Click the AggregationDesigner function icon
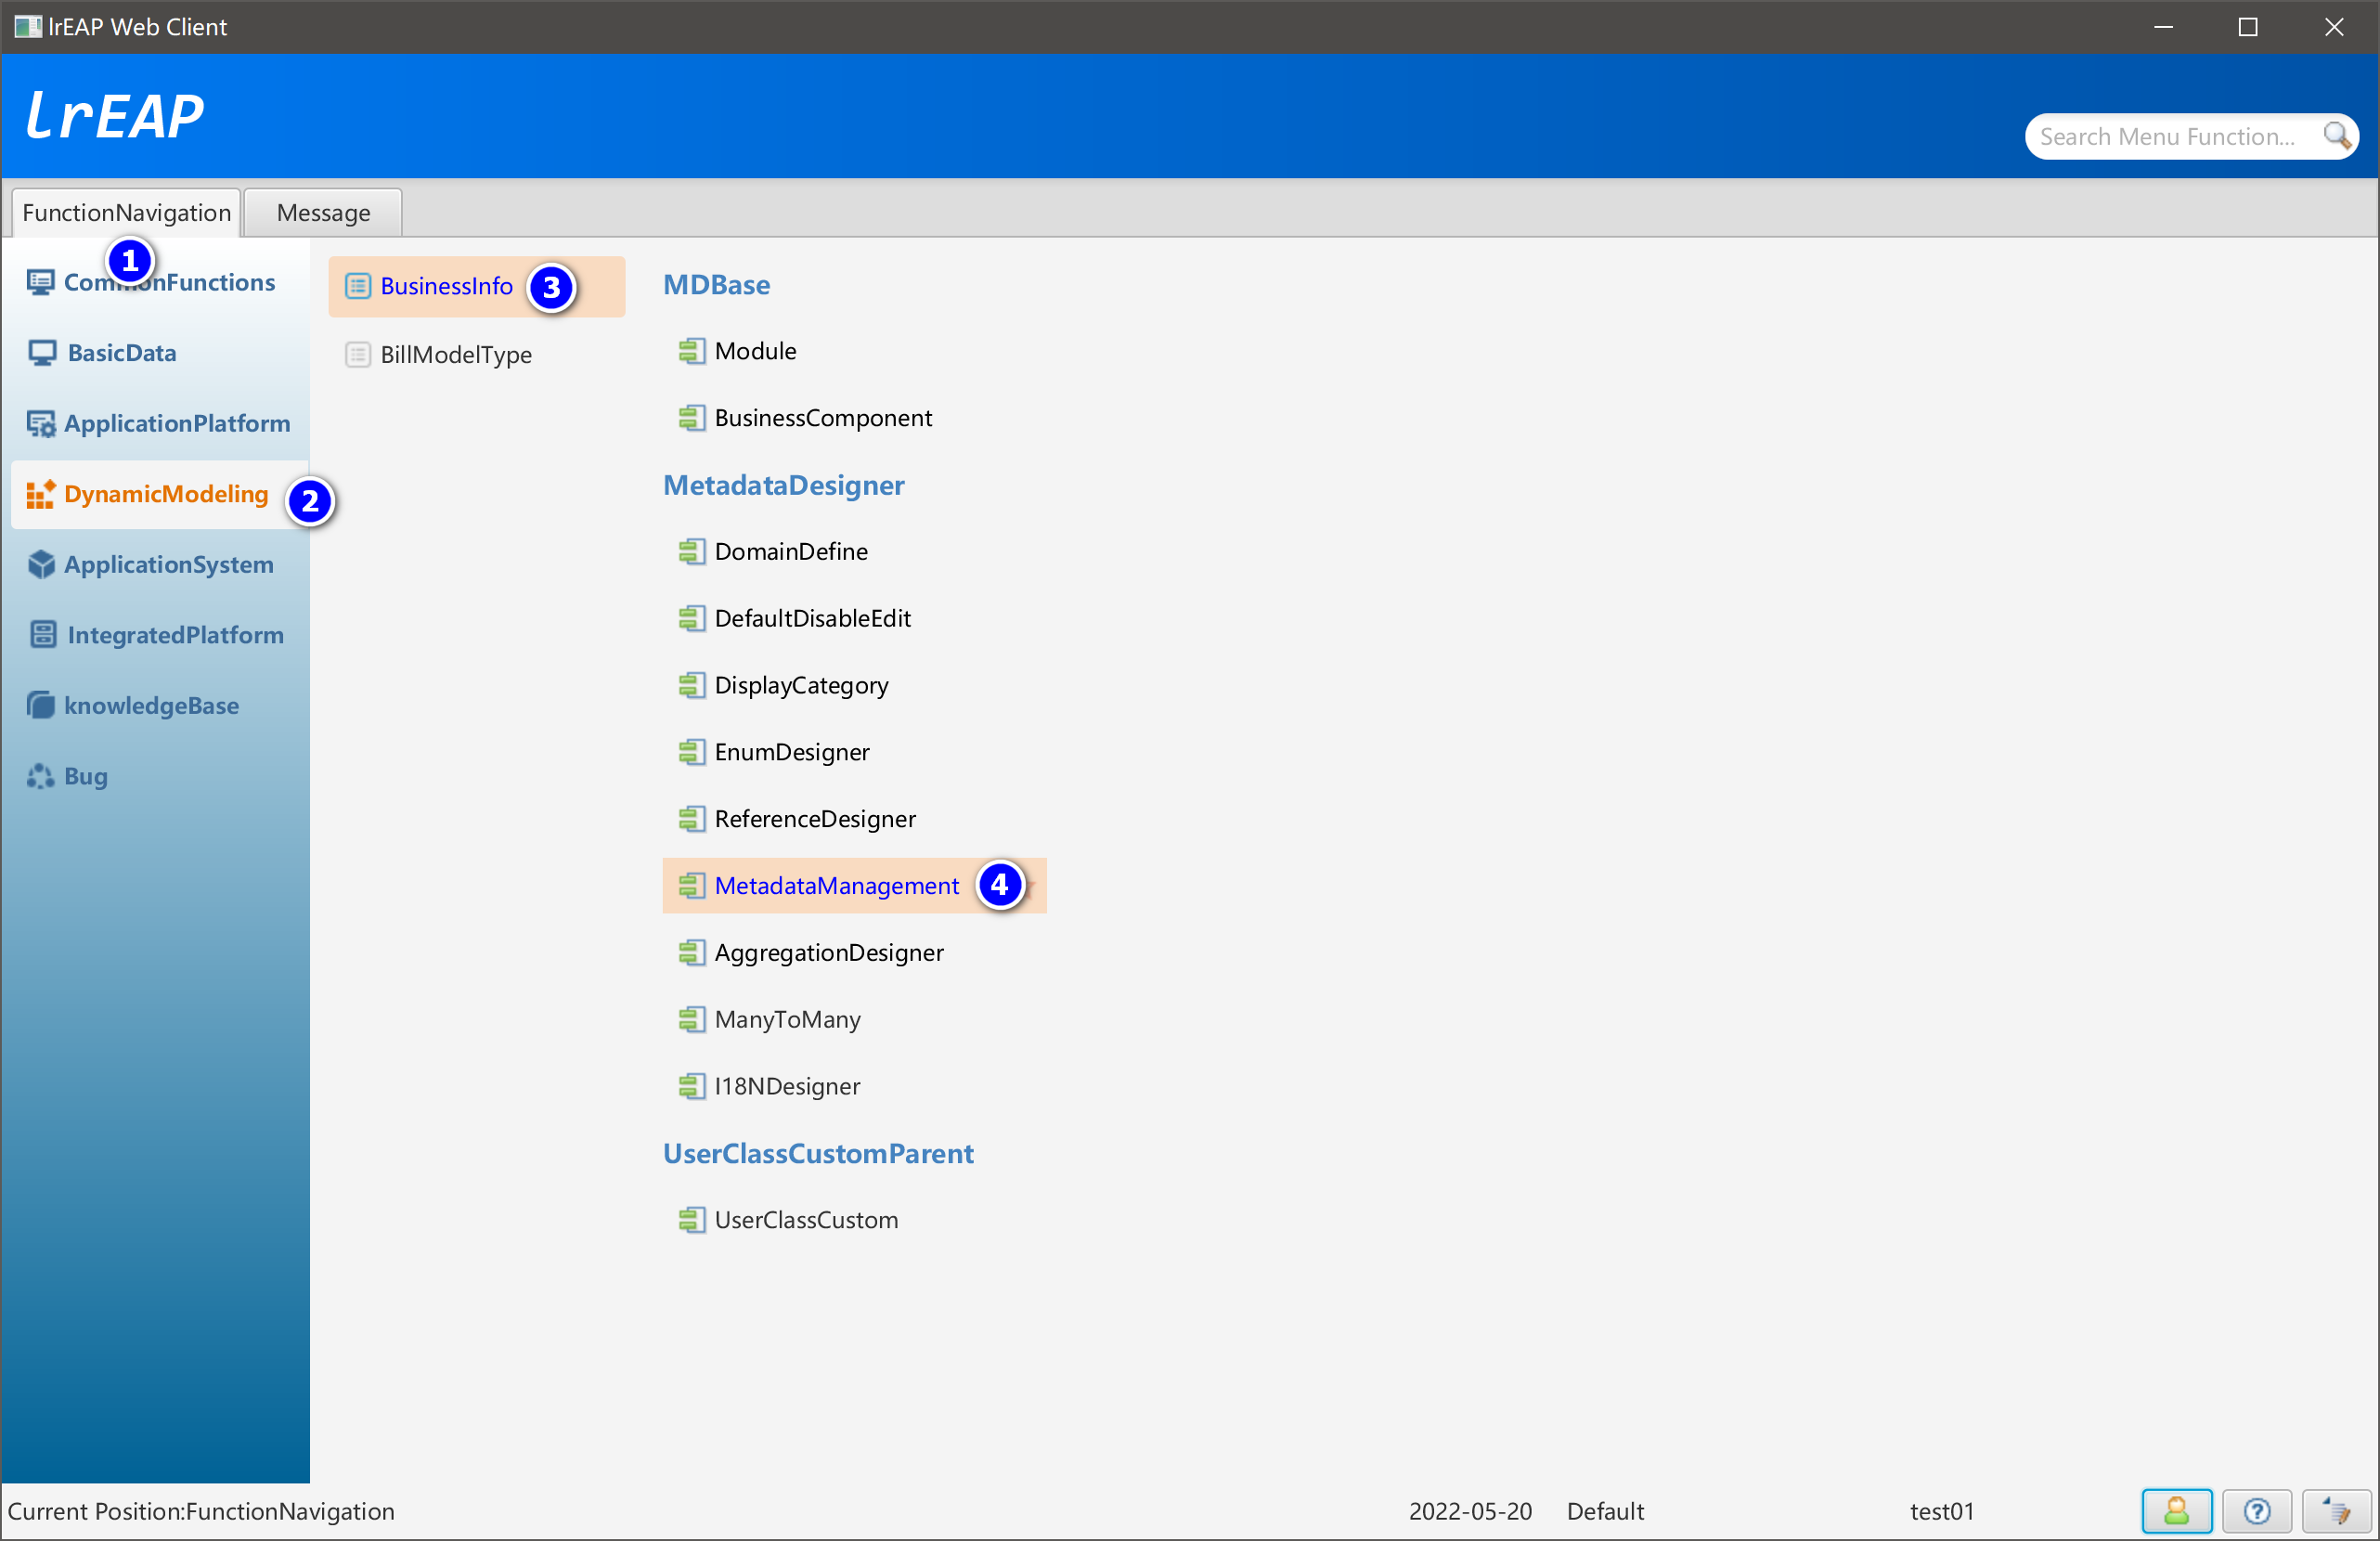2380x1541 pixels. 691,953
